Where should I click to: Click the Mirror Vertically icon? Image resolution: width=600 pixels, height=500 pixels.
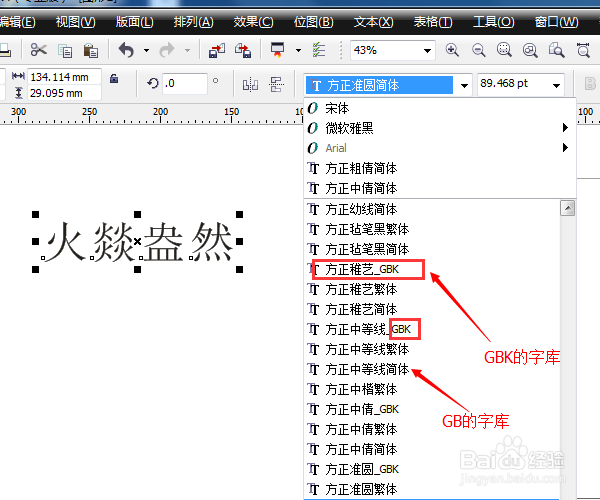point(276,84)
